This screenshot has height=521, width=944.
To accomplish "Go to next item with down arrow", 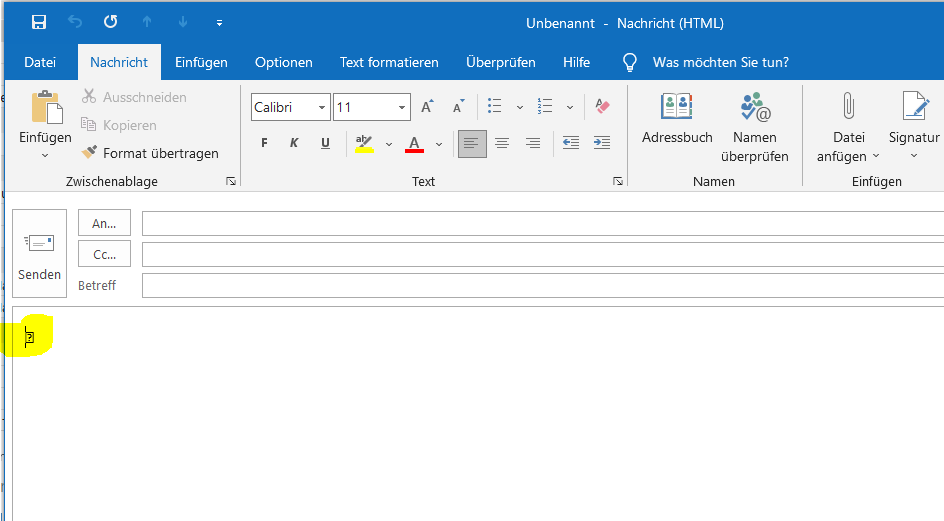I will click(x=183, y=22).
